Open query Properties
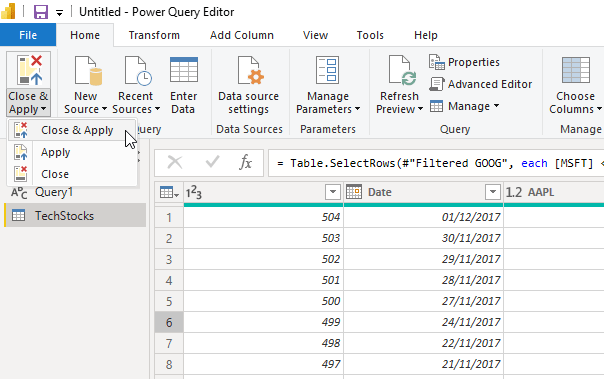This screenshot has width=604, height=379. coord(464,62)
